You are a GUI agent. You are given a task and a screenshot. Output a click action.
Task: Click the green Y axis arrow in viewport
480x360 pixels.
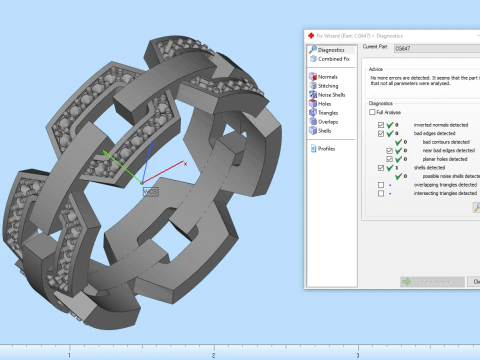[106, 153]
